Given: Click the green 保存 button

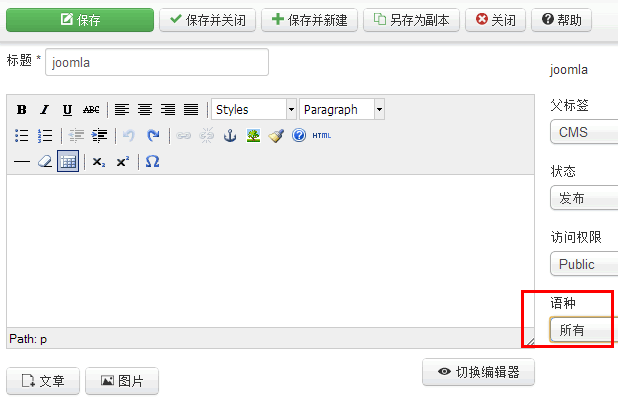Looking at the screenshot, I should coord(80,20).
